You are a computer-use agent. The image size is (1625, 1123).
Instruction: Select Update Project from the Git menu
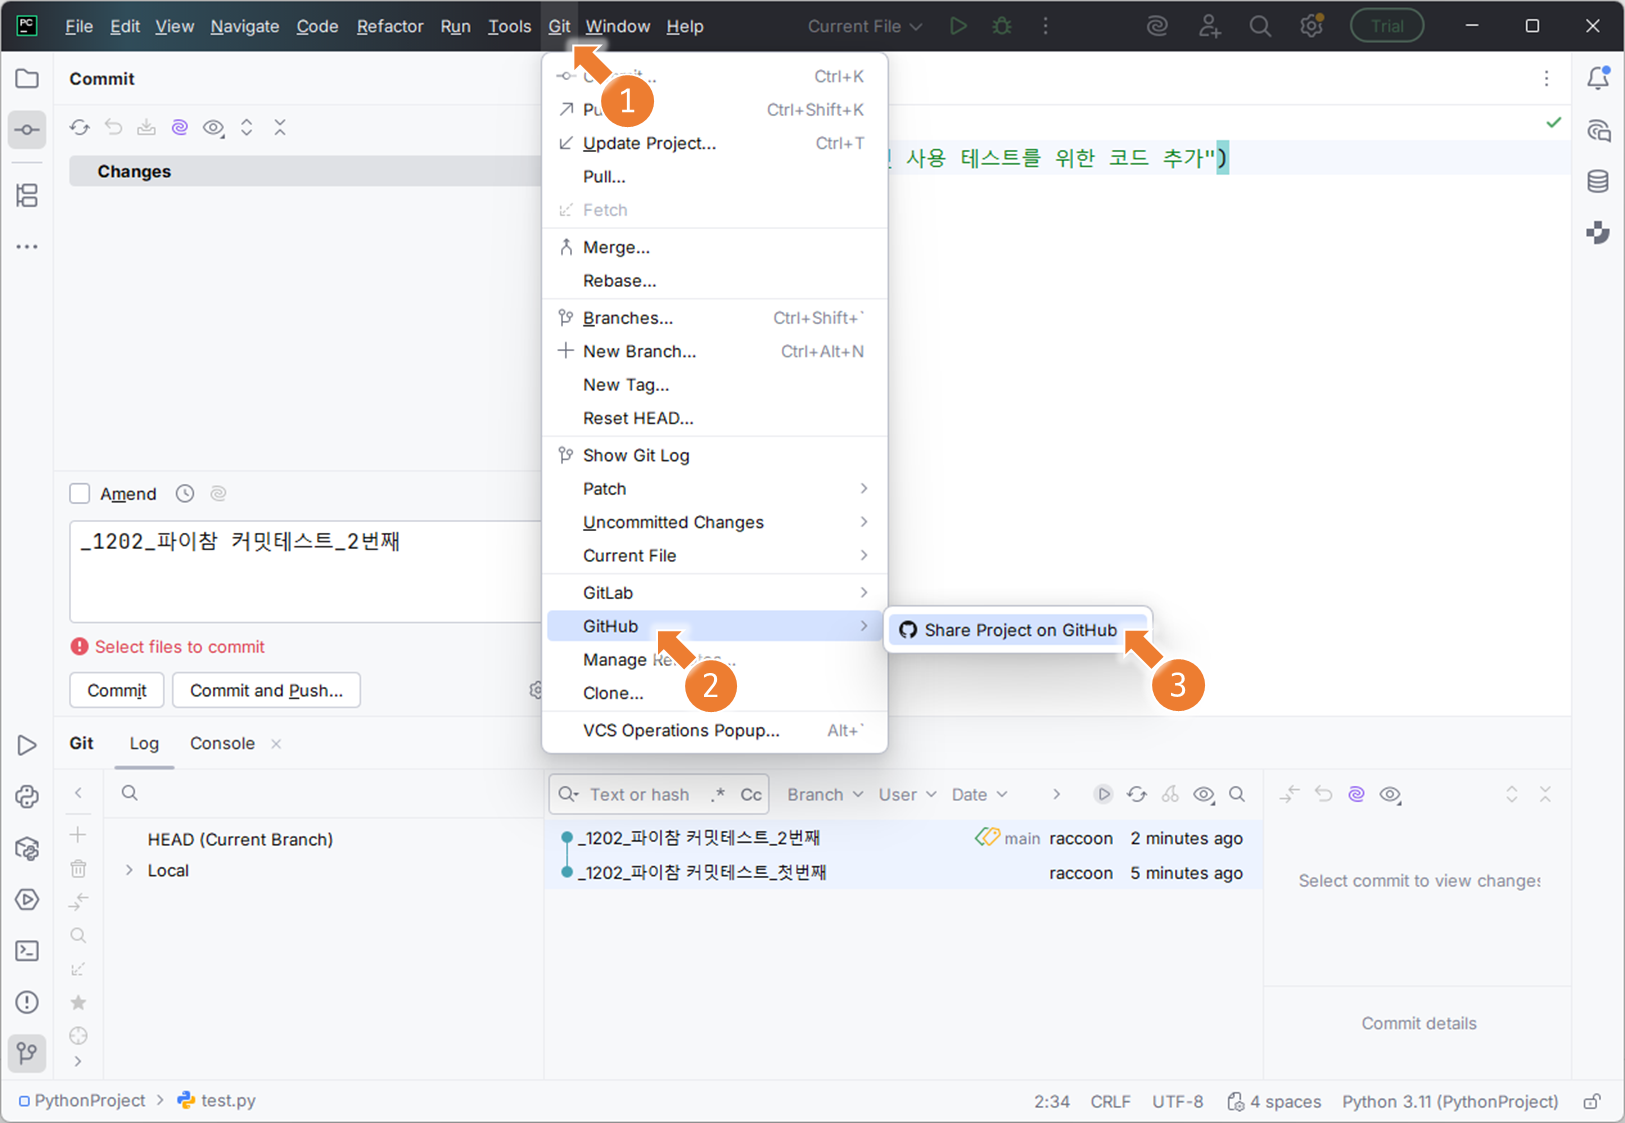click(715, 143)
